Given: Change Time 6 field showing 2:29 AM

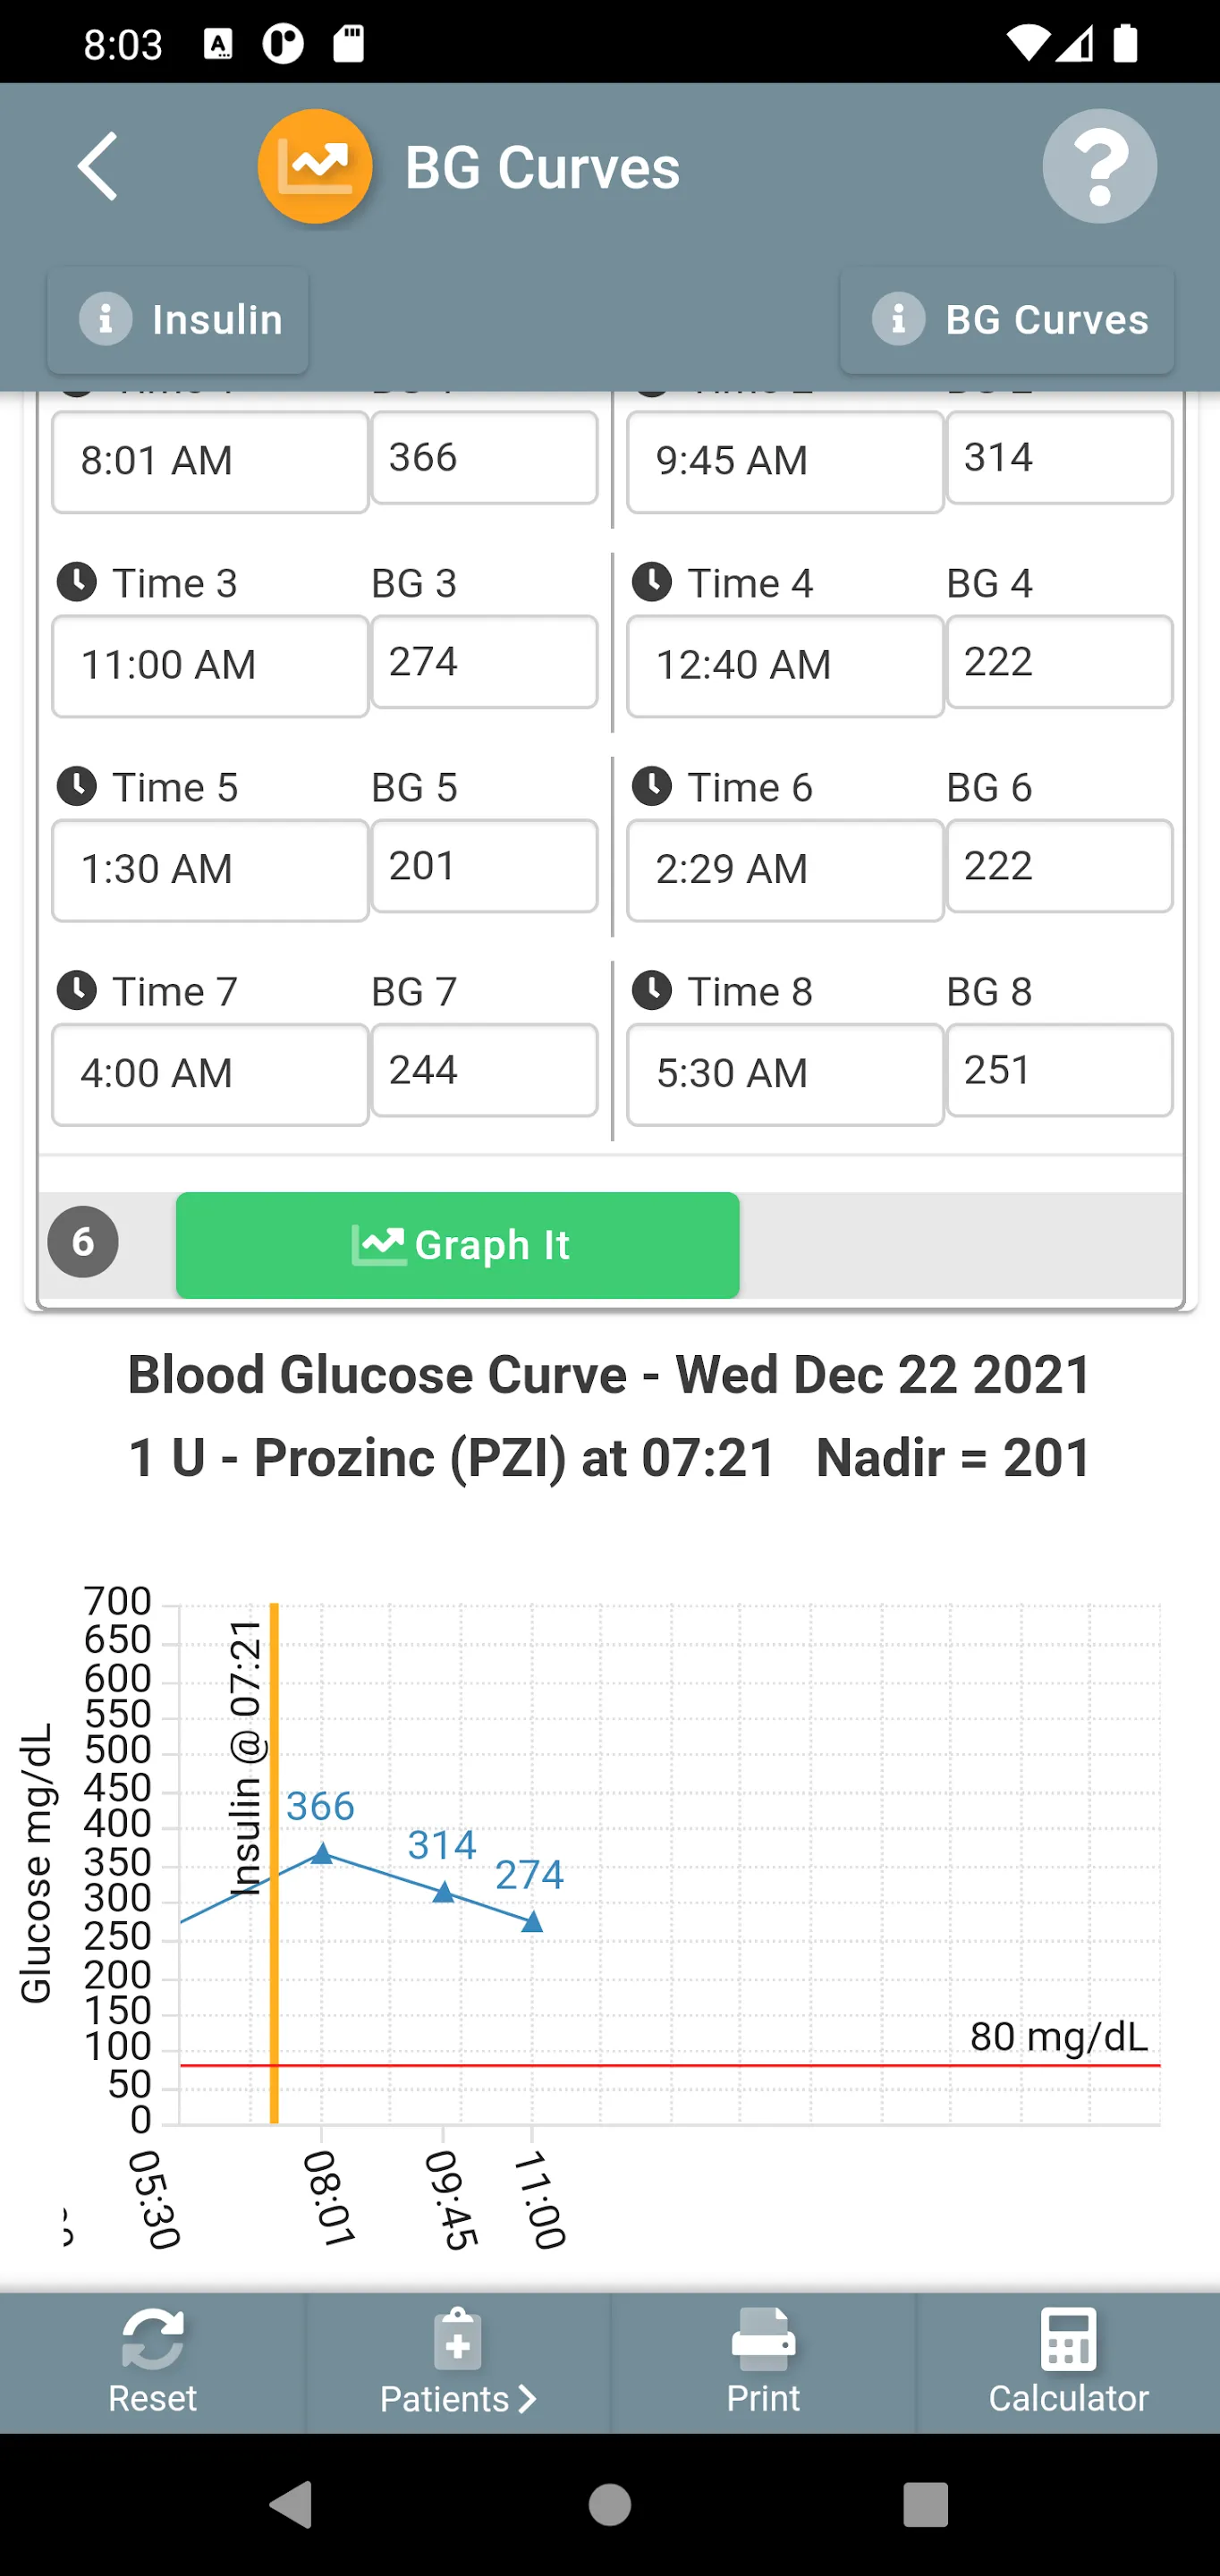Looking at the screenshot, I should click(785, 870).
